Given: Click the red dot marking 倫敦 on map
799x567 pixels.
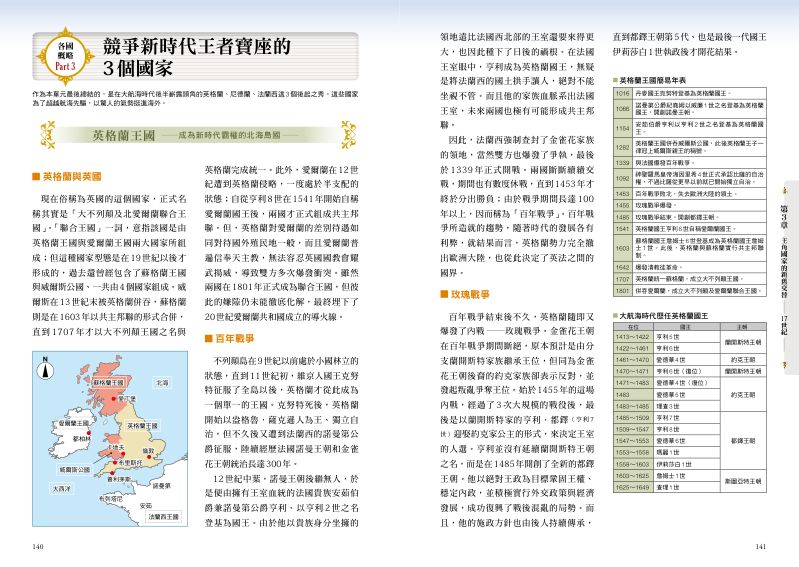Looking at the screenshot, I should click(x=149, y=457).
